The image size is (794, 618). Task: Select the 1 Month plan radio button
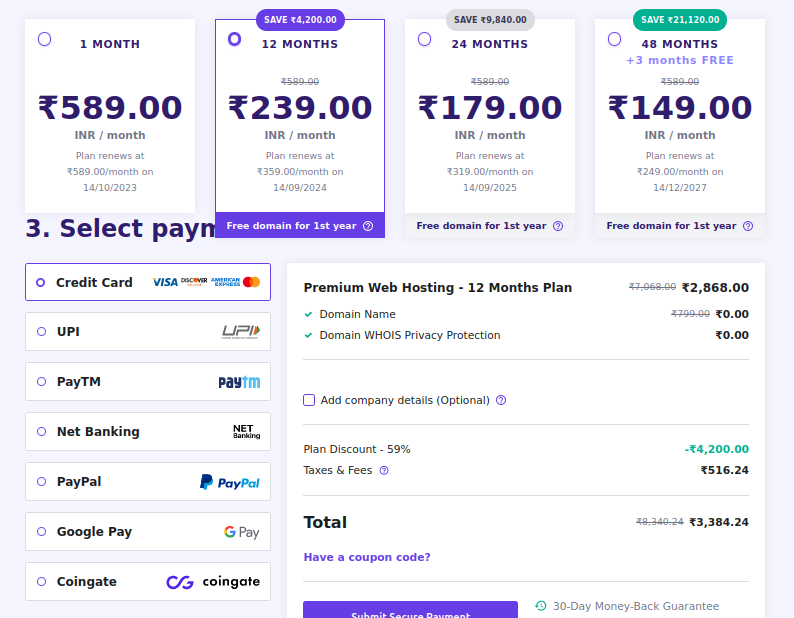coord(45,39)
